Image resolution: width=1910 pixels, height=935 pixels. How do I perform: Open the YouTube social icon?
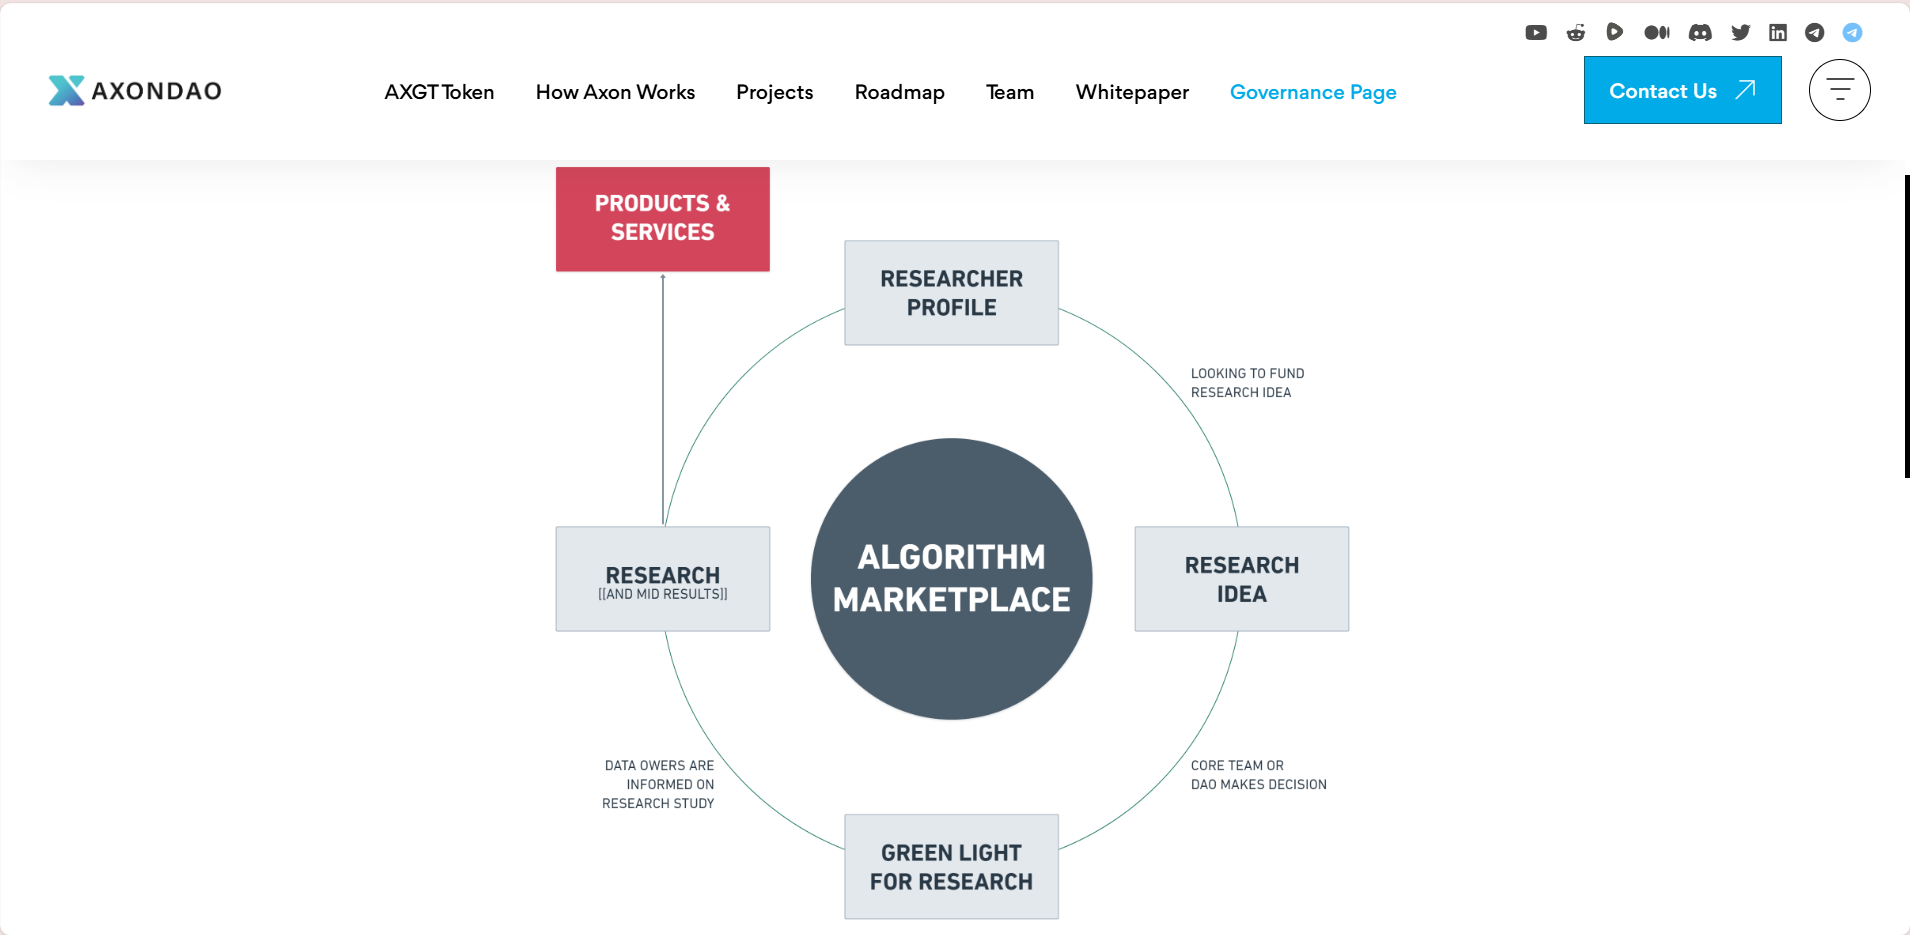(x=1536, y=33)
